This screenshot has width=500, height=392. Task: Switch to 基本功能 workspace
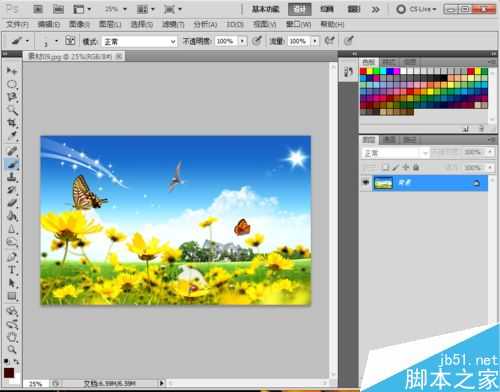[265, 9]
